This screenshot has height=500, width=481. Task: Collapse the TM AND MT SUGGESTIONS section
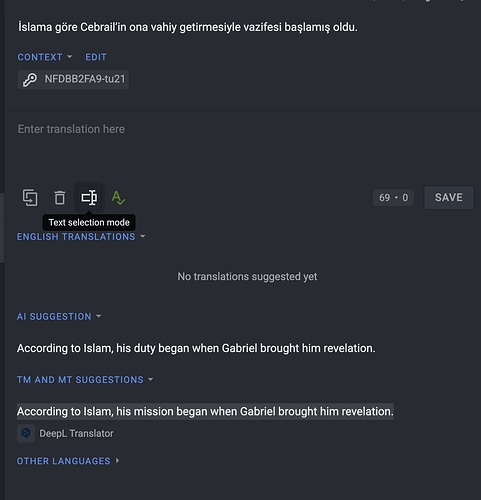click(x=85, y=380)
